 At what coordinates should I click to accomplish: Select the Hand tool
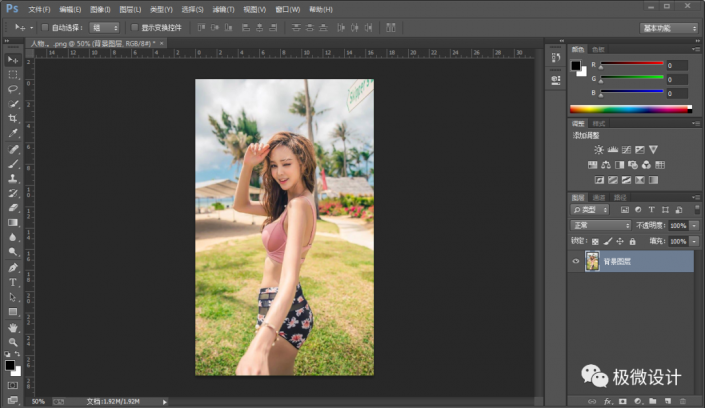click(x=13, y=327)
